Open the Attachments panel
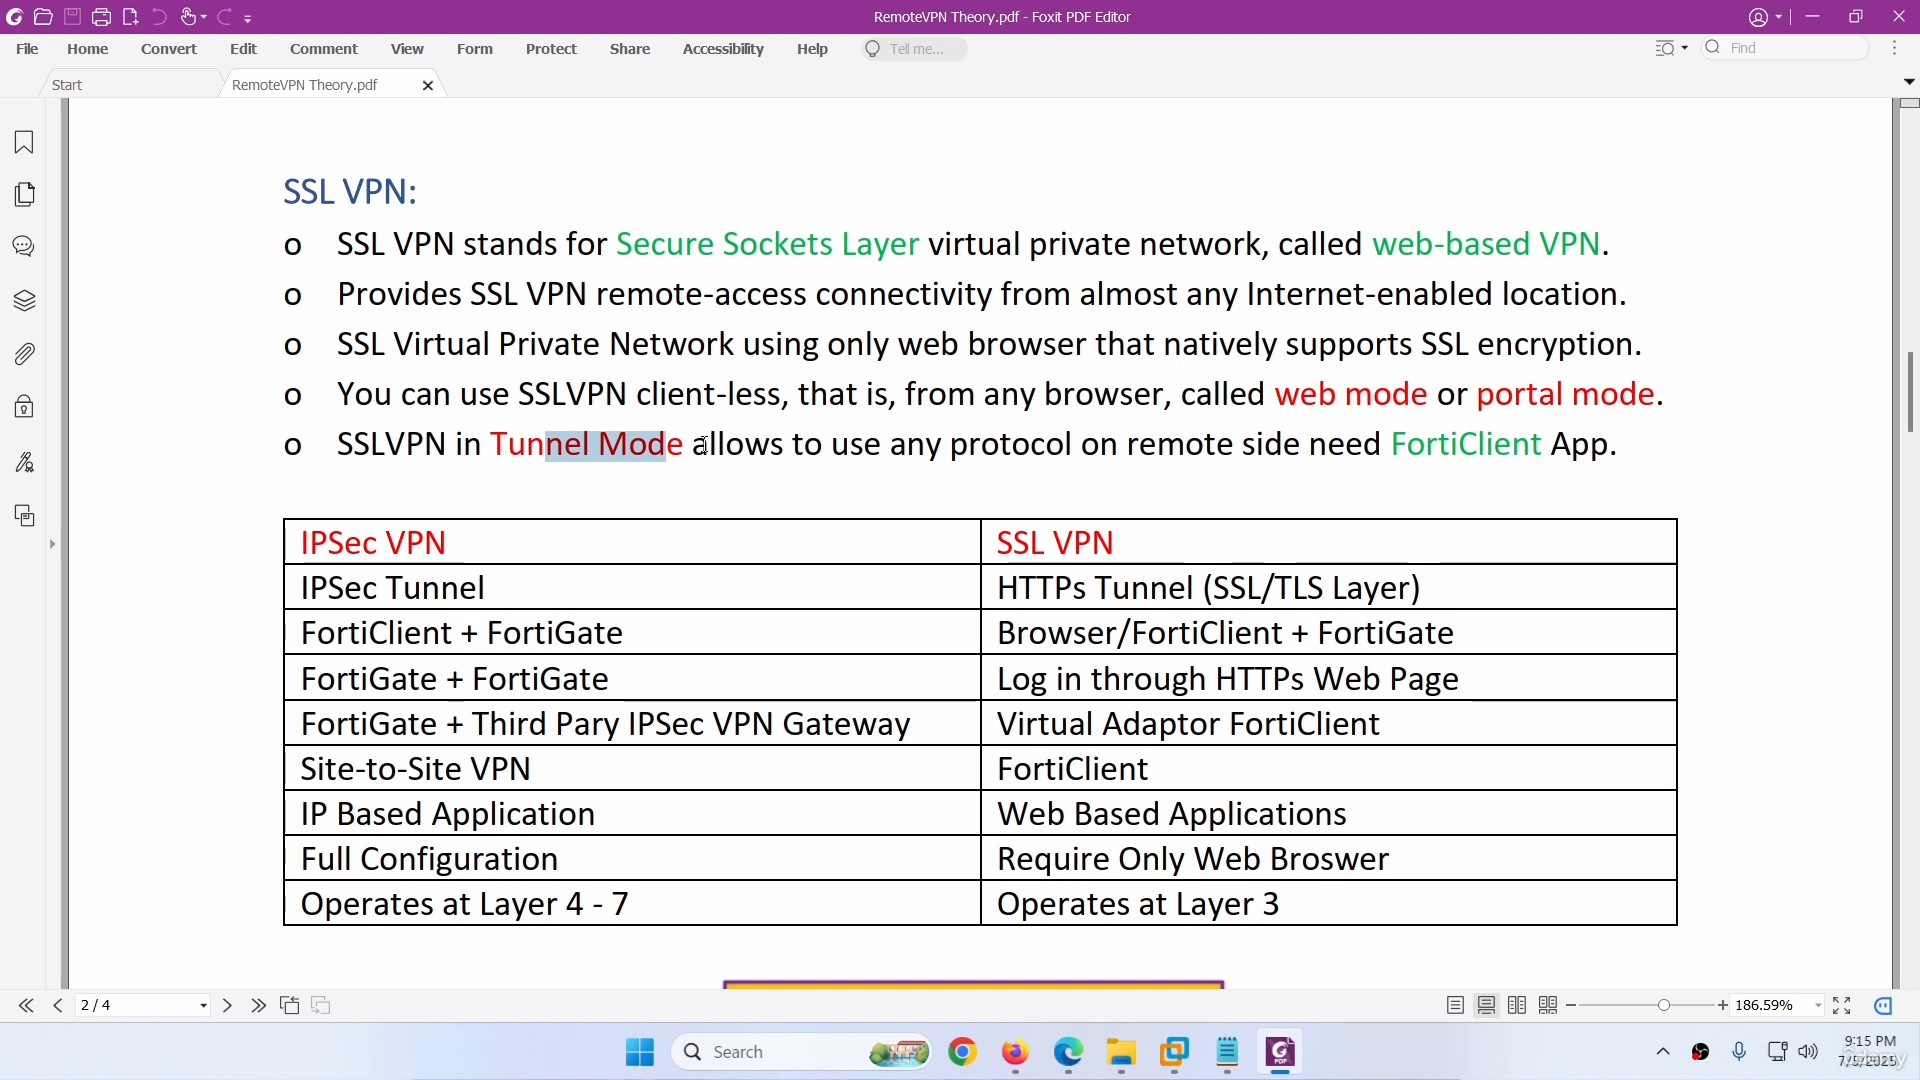The image size is (1920, 1080). click(x=24, y=353)
